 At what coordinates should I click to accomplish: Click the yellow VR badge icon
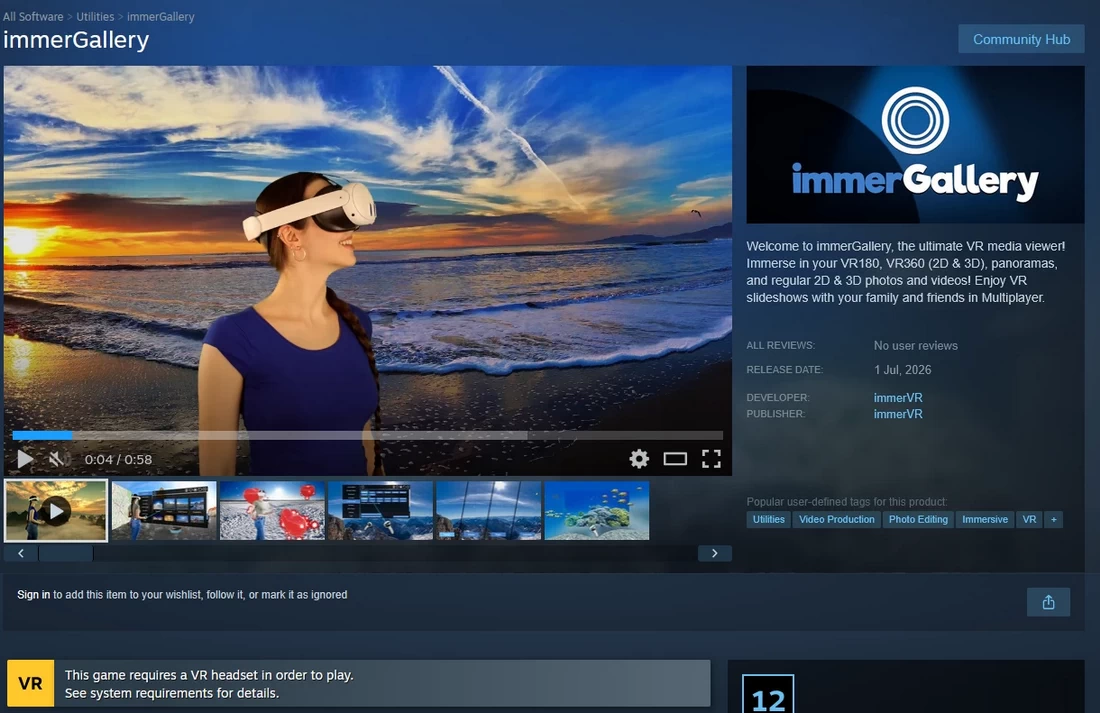(x=30, y=683)
